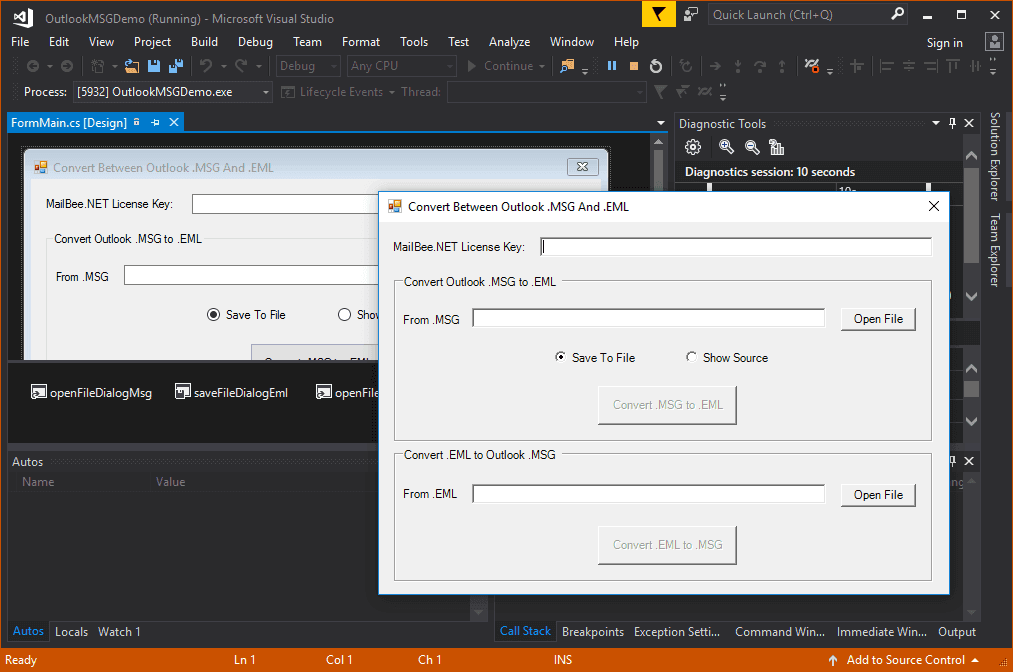Click the MailBee.NET License Key input in running dialog
The image size is (1013, 672).
coord(736,247)
